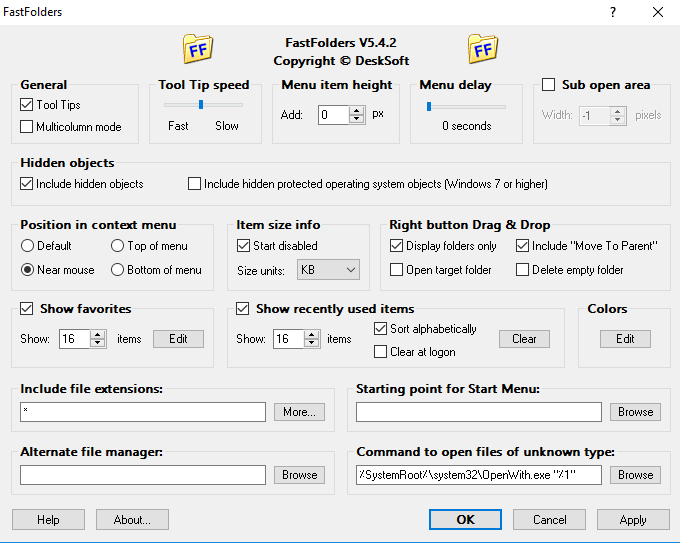Check Include hidden protected operating system objects
This screenshot has width=680, height=543.
tap(194, 183)
